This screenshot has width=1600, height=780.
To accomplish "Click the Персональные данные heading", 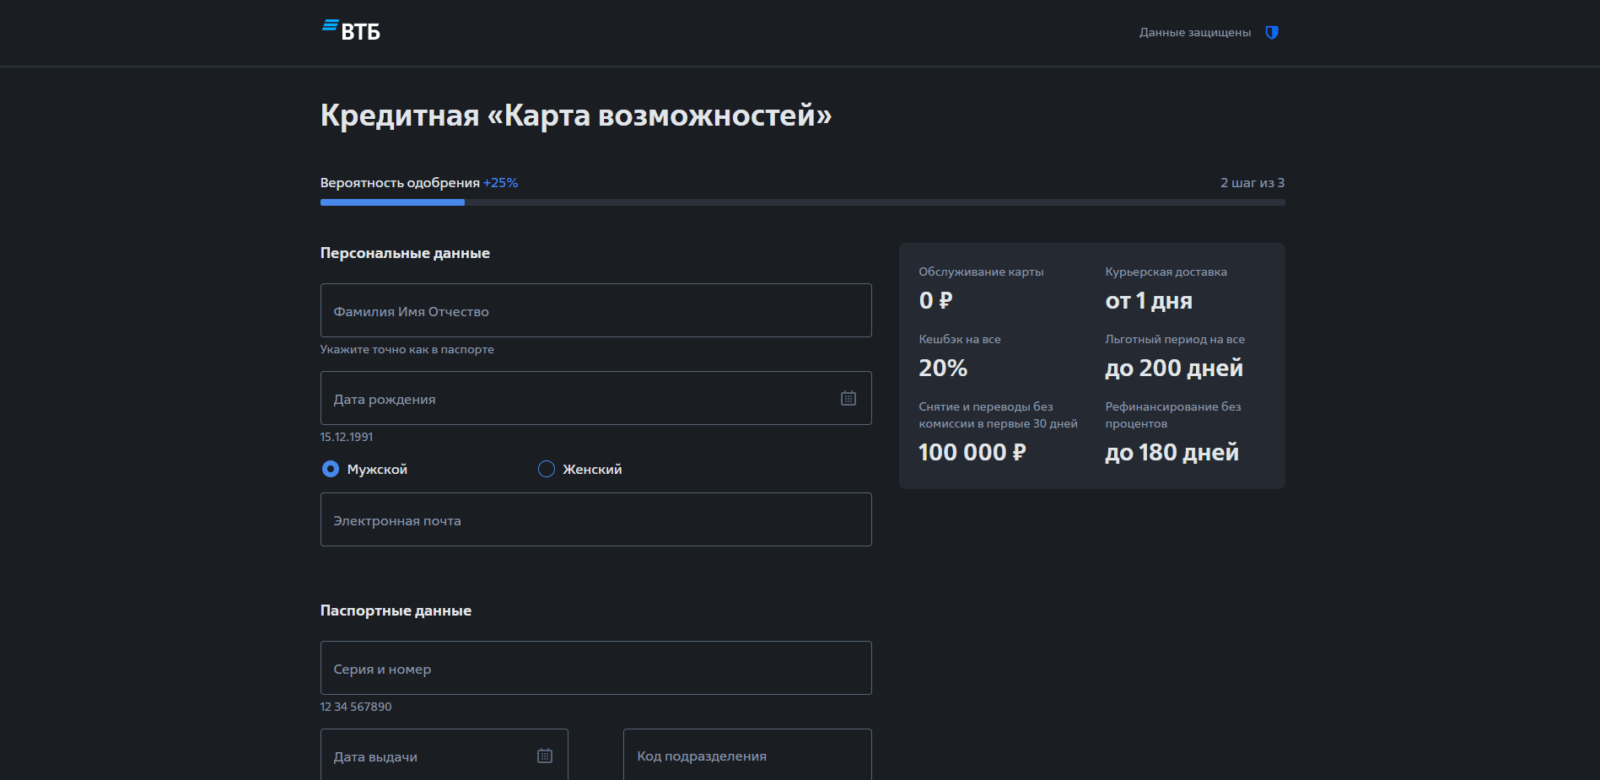I will (x=405, y=253).
